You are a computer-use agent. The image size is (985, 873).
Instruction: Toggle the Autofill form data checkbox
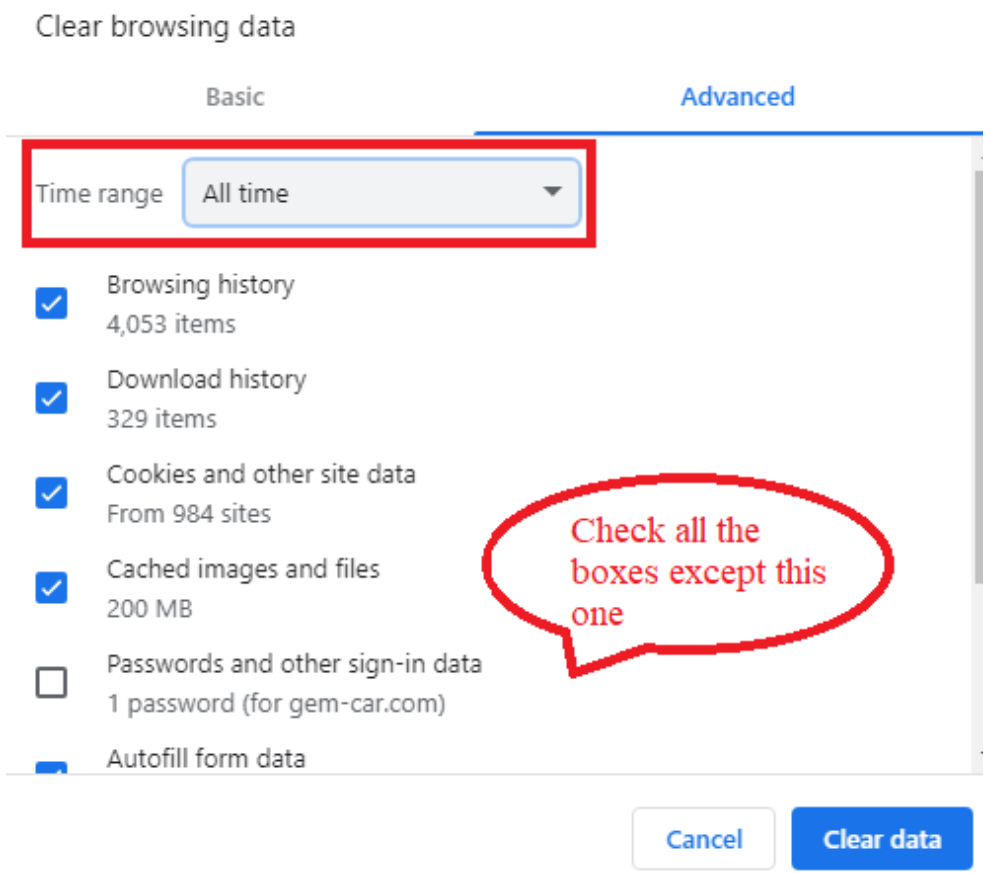point(51,768)
